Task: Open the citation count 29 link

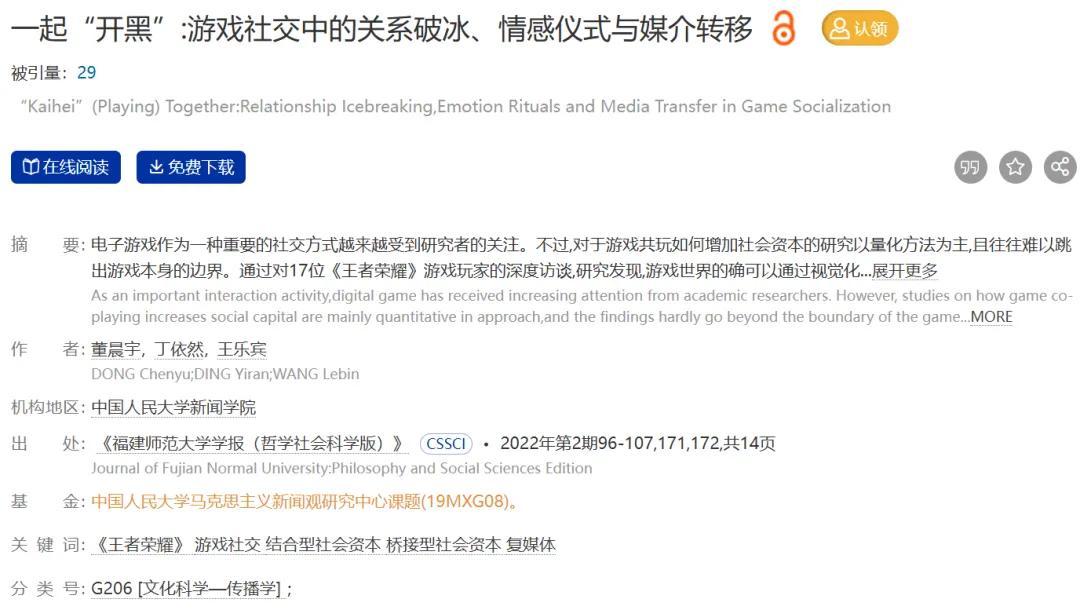Action: tap(87, 73)
